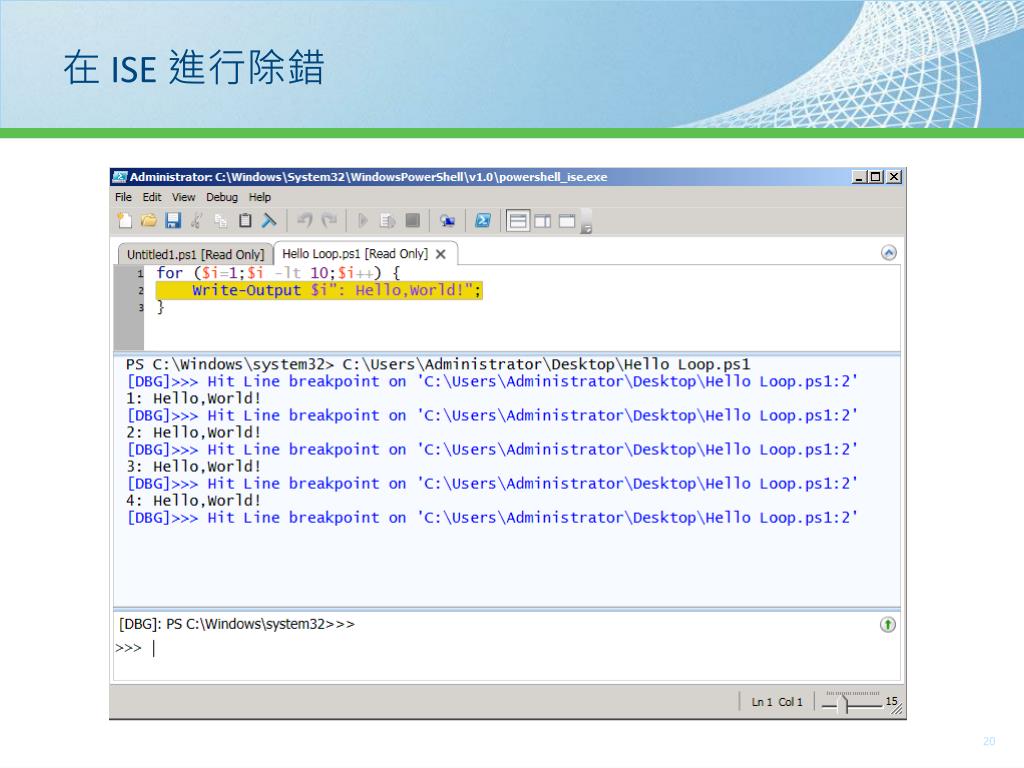Click the Paste clipboard icon
The image size is (1024, 768).
click(x=245, y=221)
